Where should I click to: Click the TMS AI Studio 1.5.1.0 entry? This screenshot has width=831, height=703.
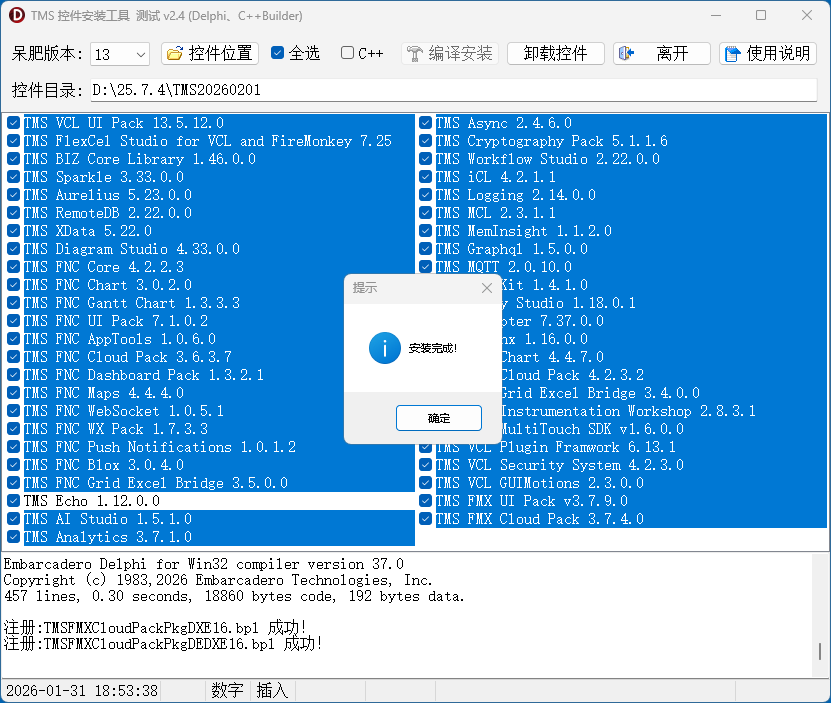107,519
